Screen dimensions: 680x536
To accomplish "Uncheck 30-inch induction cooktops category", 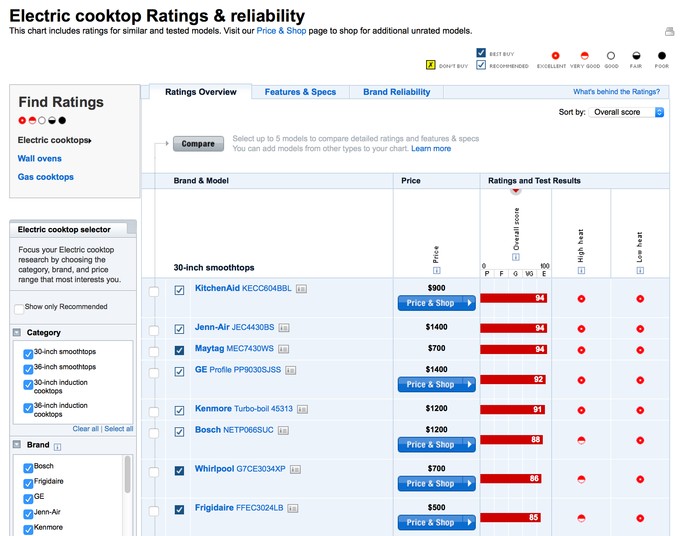I will tap(28, 385).
